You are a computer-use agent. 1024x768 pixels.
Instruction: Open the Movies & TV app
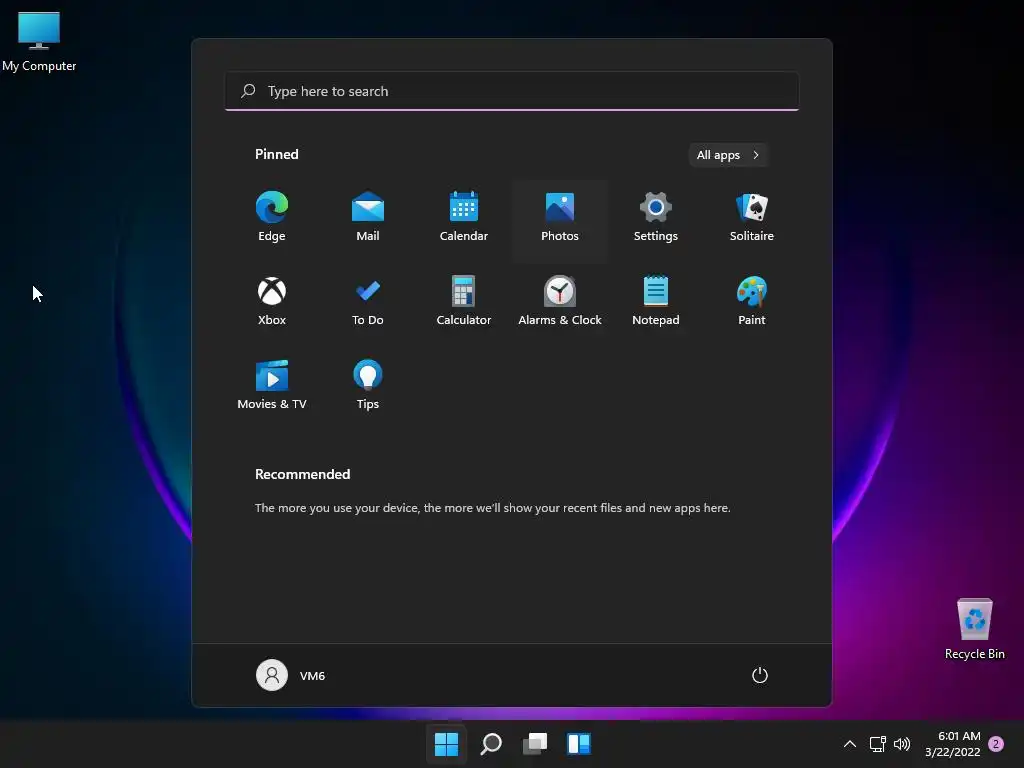272,386
